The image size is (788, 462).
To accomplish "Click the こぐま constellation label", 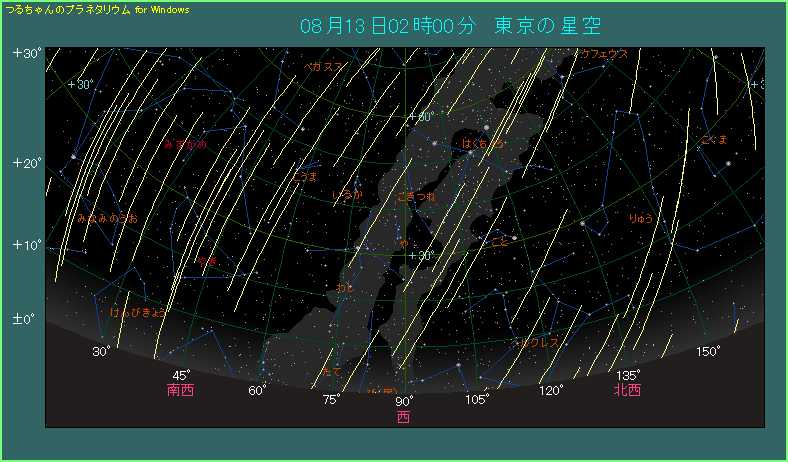I will [x=714, y=139].
